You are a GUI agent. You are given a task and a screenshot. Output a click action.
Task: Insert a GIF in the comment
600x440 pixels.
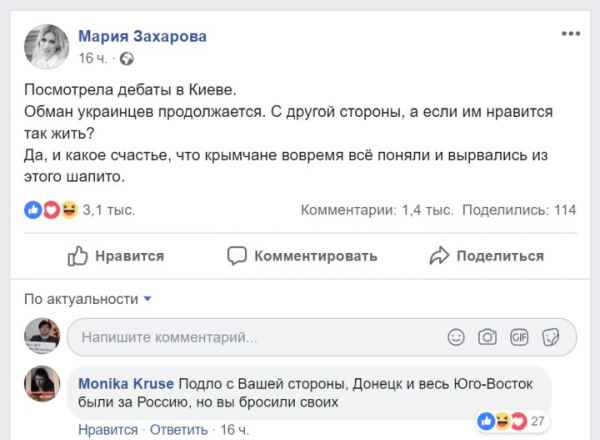(519, 337)
